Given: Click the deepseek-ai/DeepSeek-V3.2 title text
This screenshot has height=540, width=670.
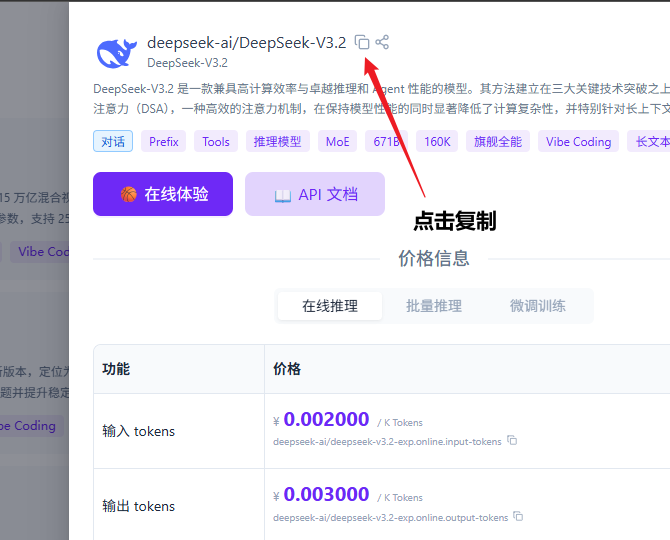Looking at the screenshot, I should pos(247,43).
